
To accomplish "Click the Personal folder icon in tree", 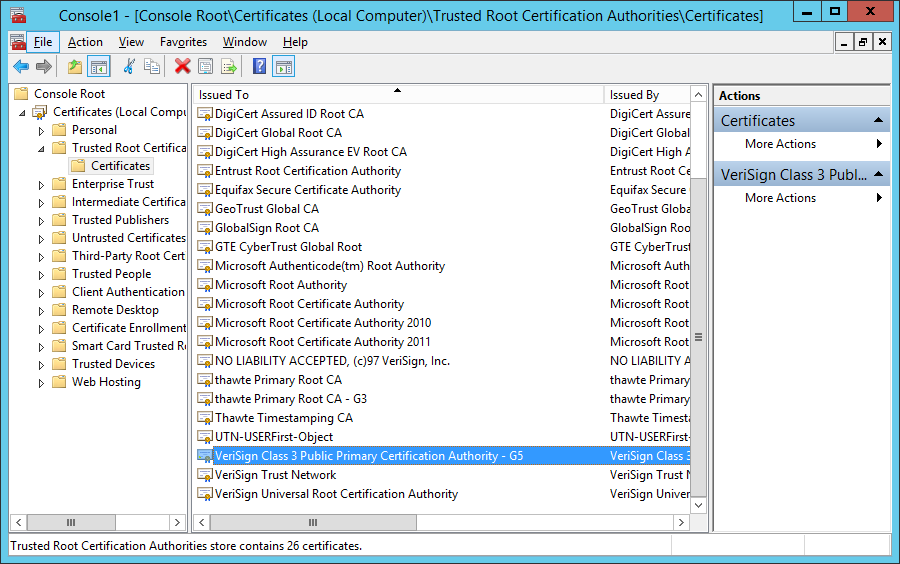I will coord(59,130).
